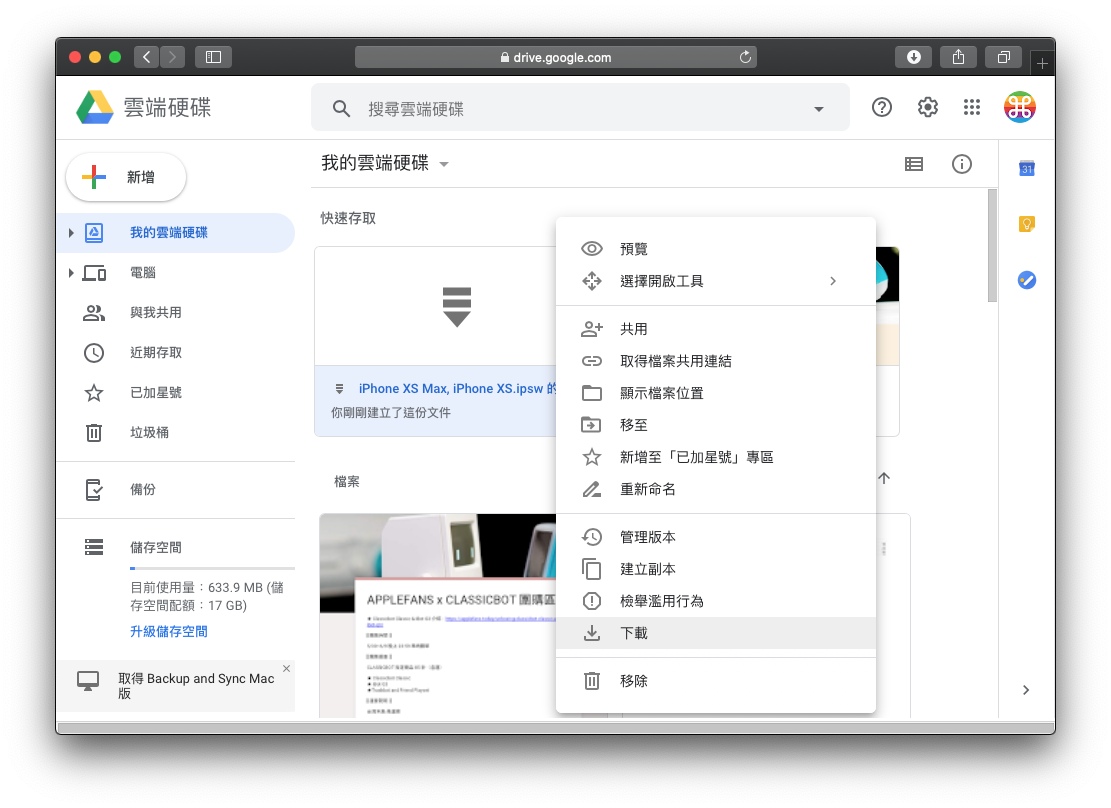Viewport: 1111px width, 808px height.
Task: Click the Safari share icon
Action: click(959, 57)
